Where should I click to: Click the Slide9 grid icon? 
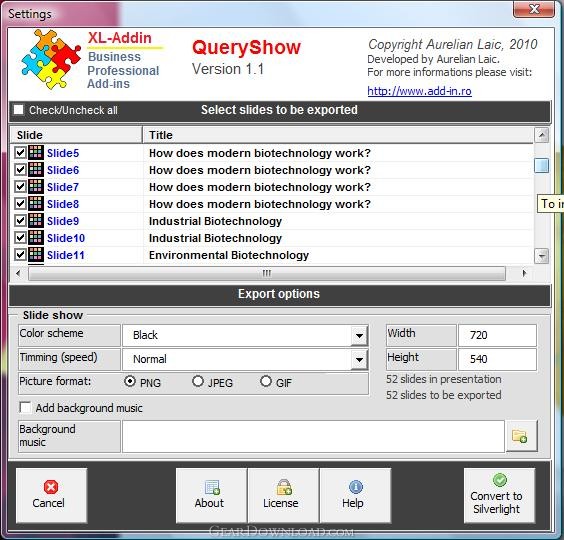click(36, 221)
